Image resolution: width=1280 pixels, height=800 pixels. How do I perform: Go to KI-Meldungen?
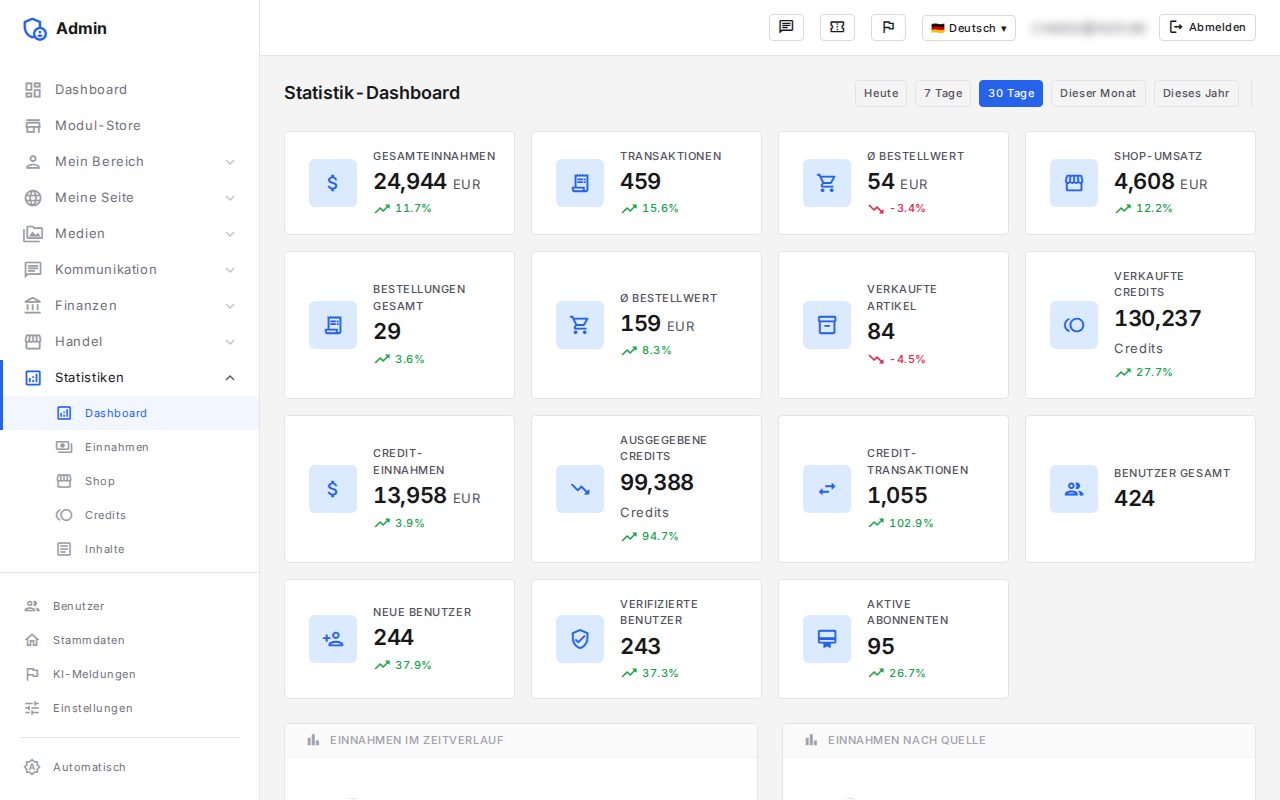130,674
